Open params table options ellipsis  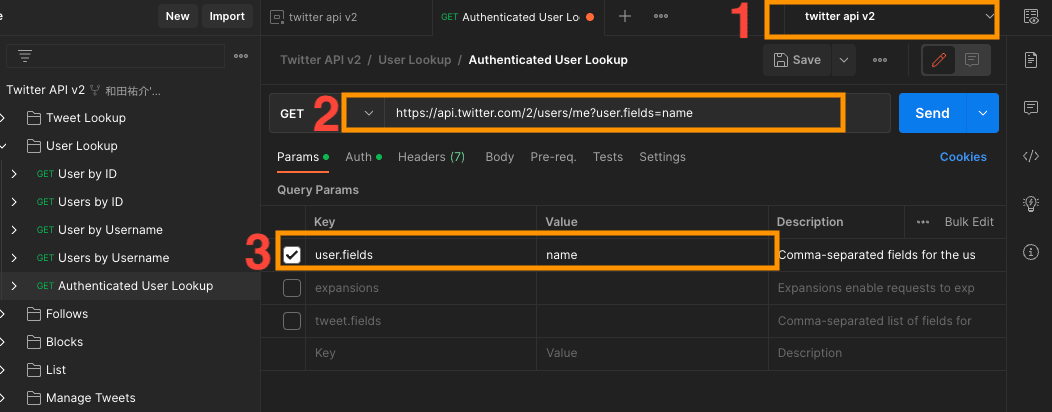(923, 222)
